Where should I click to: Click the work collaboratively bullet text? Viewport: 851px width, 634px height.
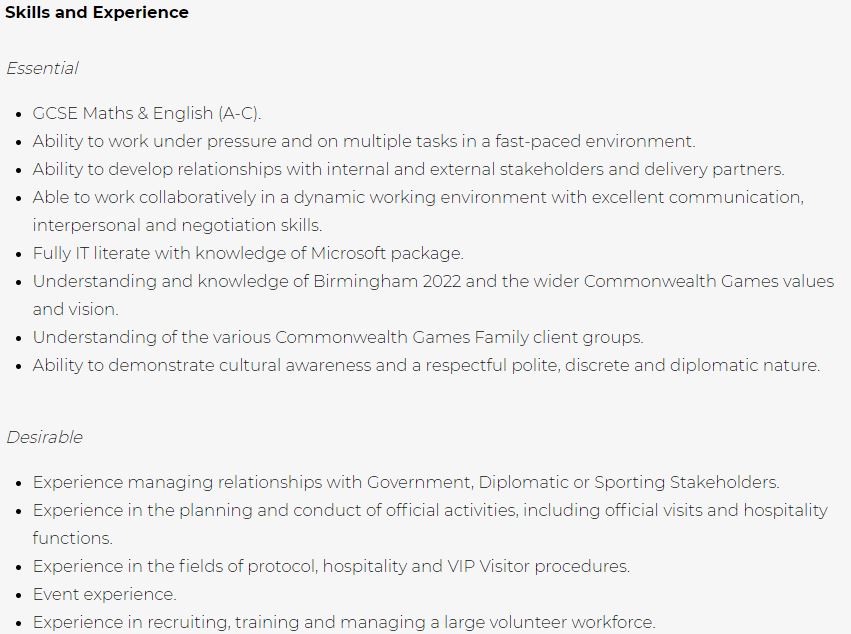418,197
